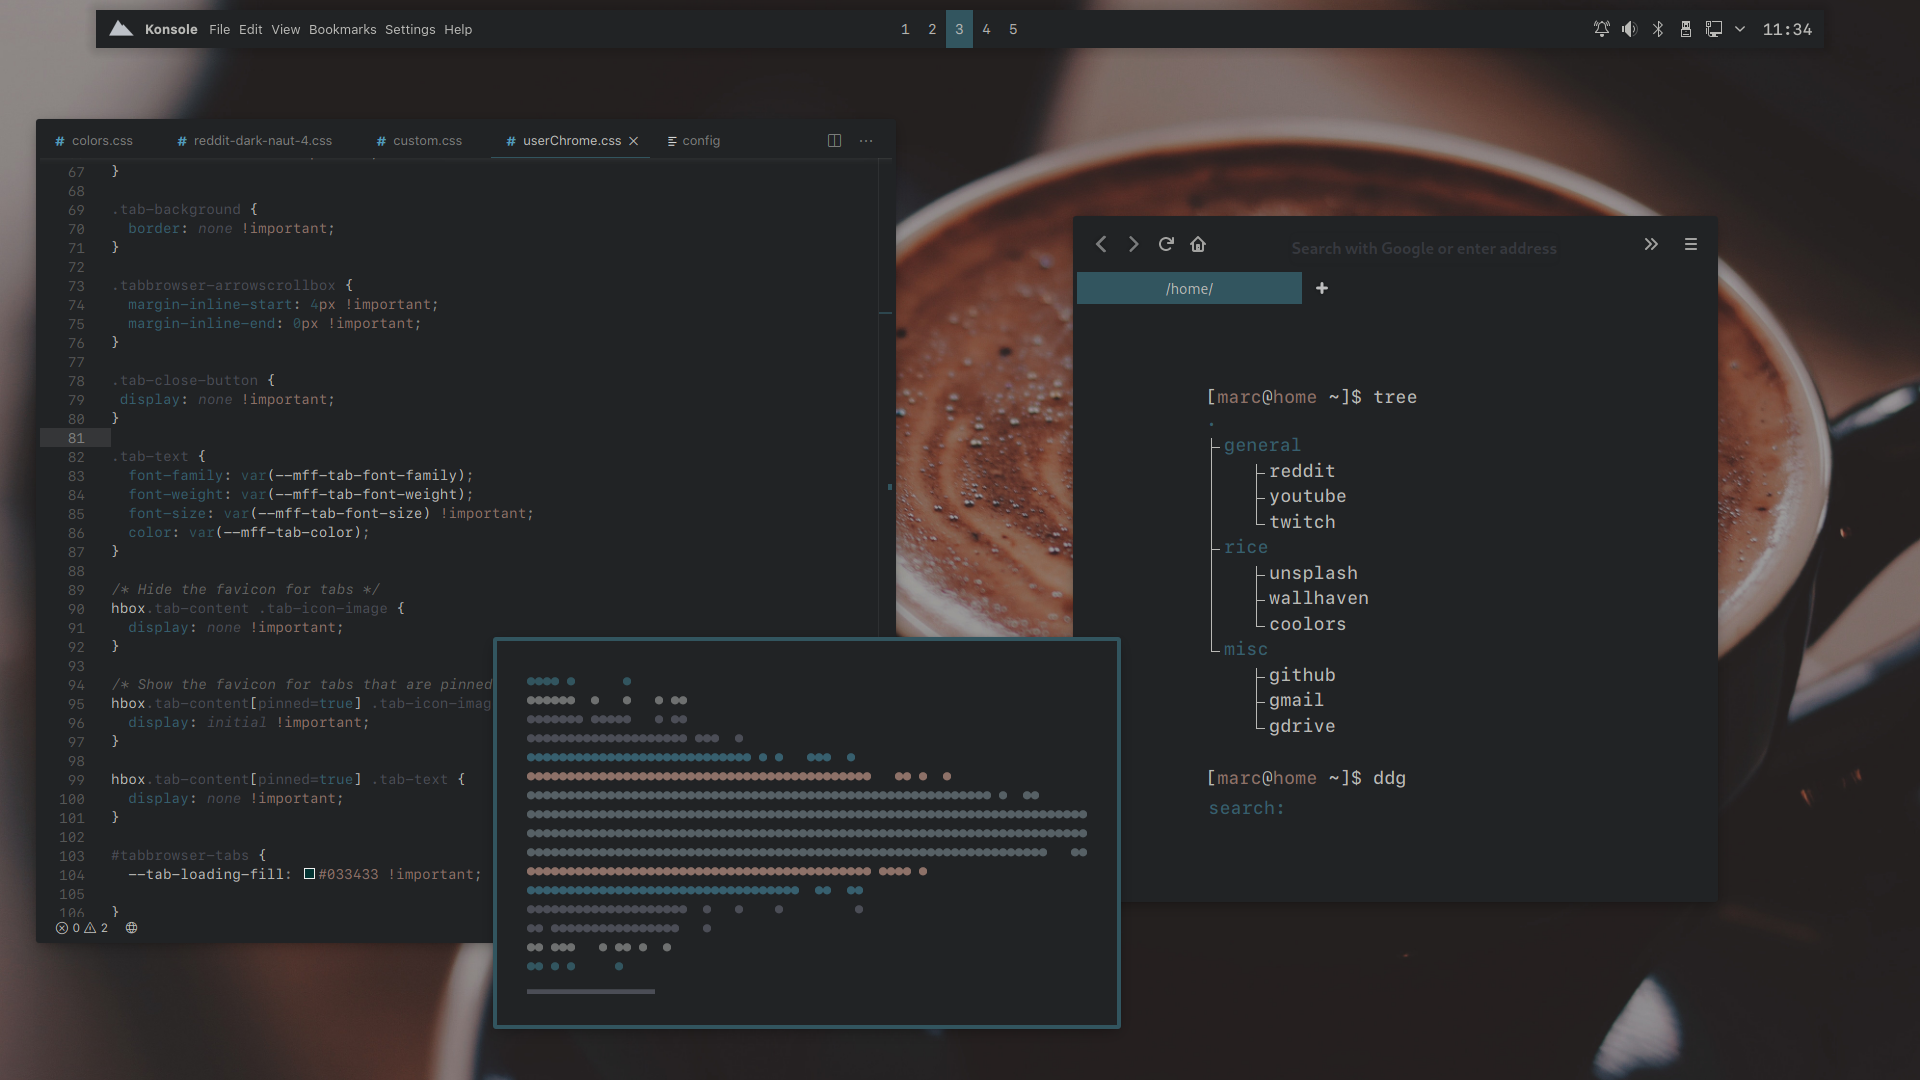Switch to workspace 4 in the top bar

(986, 29)
